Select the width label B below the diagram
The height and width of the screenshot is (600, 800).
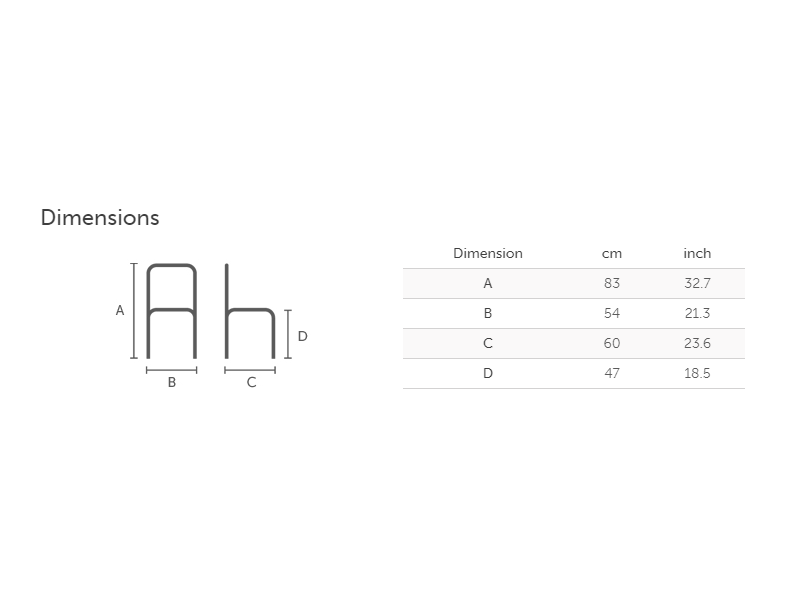coord(172,382)
